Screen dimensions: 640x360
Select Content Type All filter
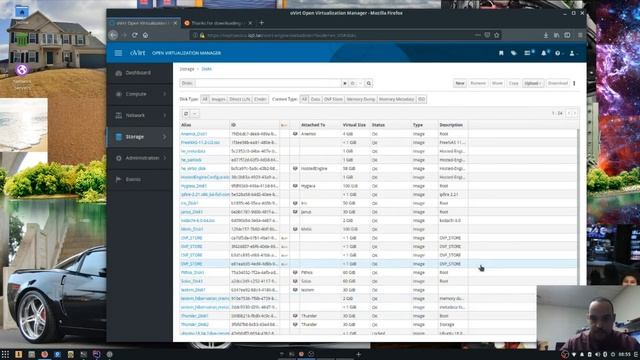click(304, 99)
